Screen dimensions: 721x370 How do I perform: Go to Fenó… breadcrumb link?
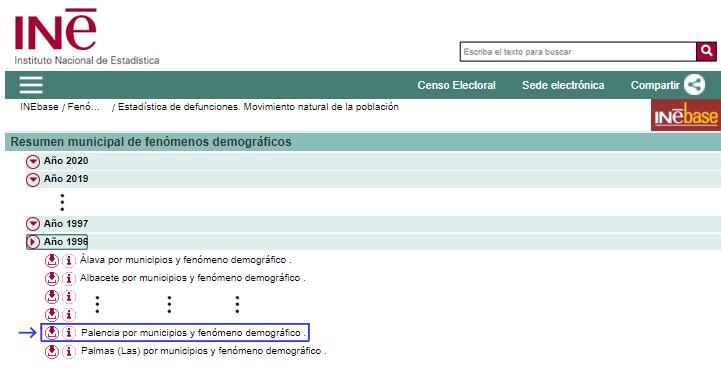tap(84, 107)
